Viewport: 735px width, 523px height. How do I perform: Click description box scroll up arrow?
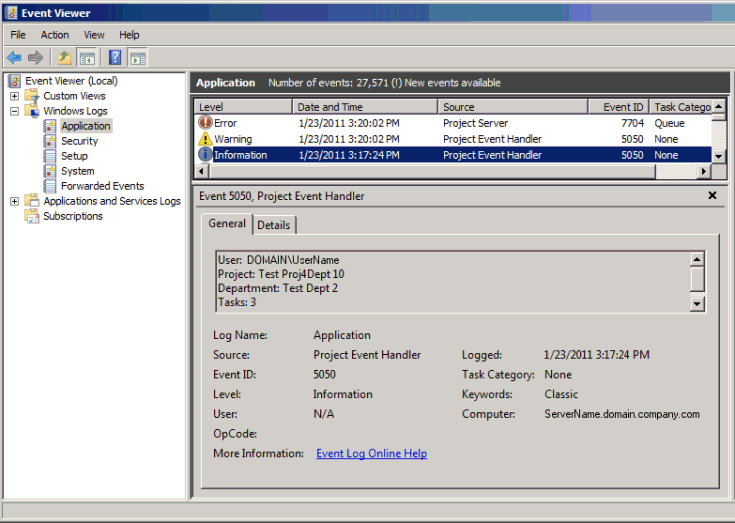tap(697, 259)
